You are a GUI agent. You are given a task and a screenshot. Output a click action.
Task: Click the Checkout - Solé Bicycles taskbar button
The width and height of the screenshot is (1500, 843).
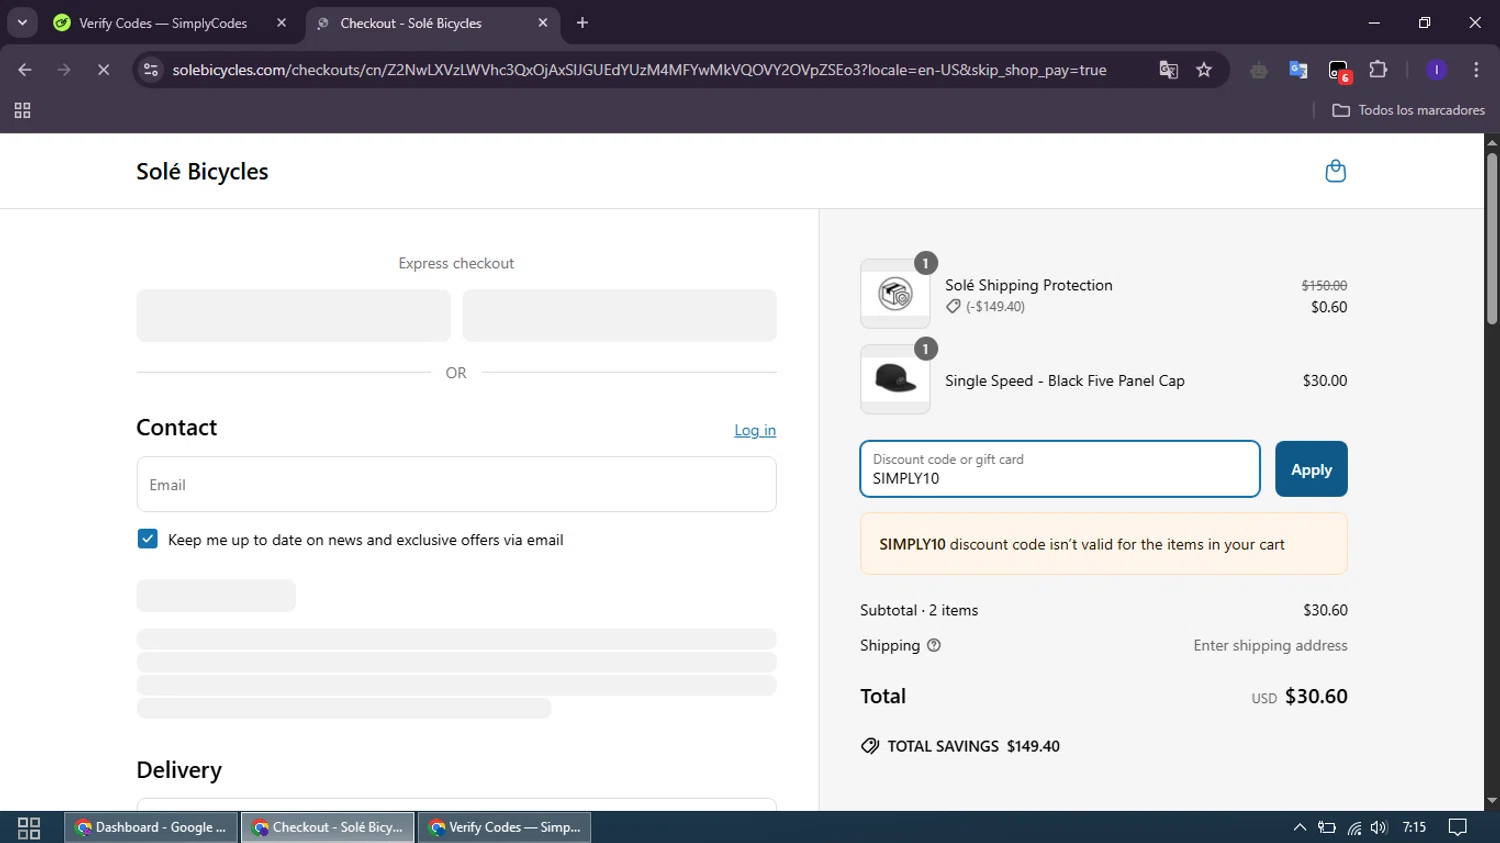click(x=328, y=827)
